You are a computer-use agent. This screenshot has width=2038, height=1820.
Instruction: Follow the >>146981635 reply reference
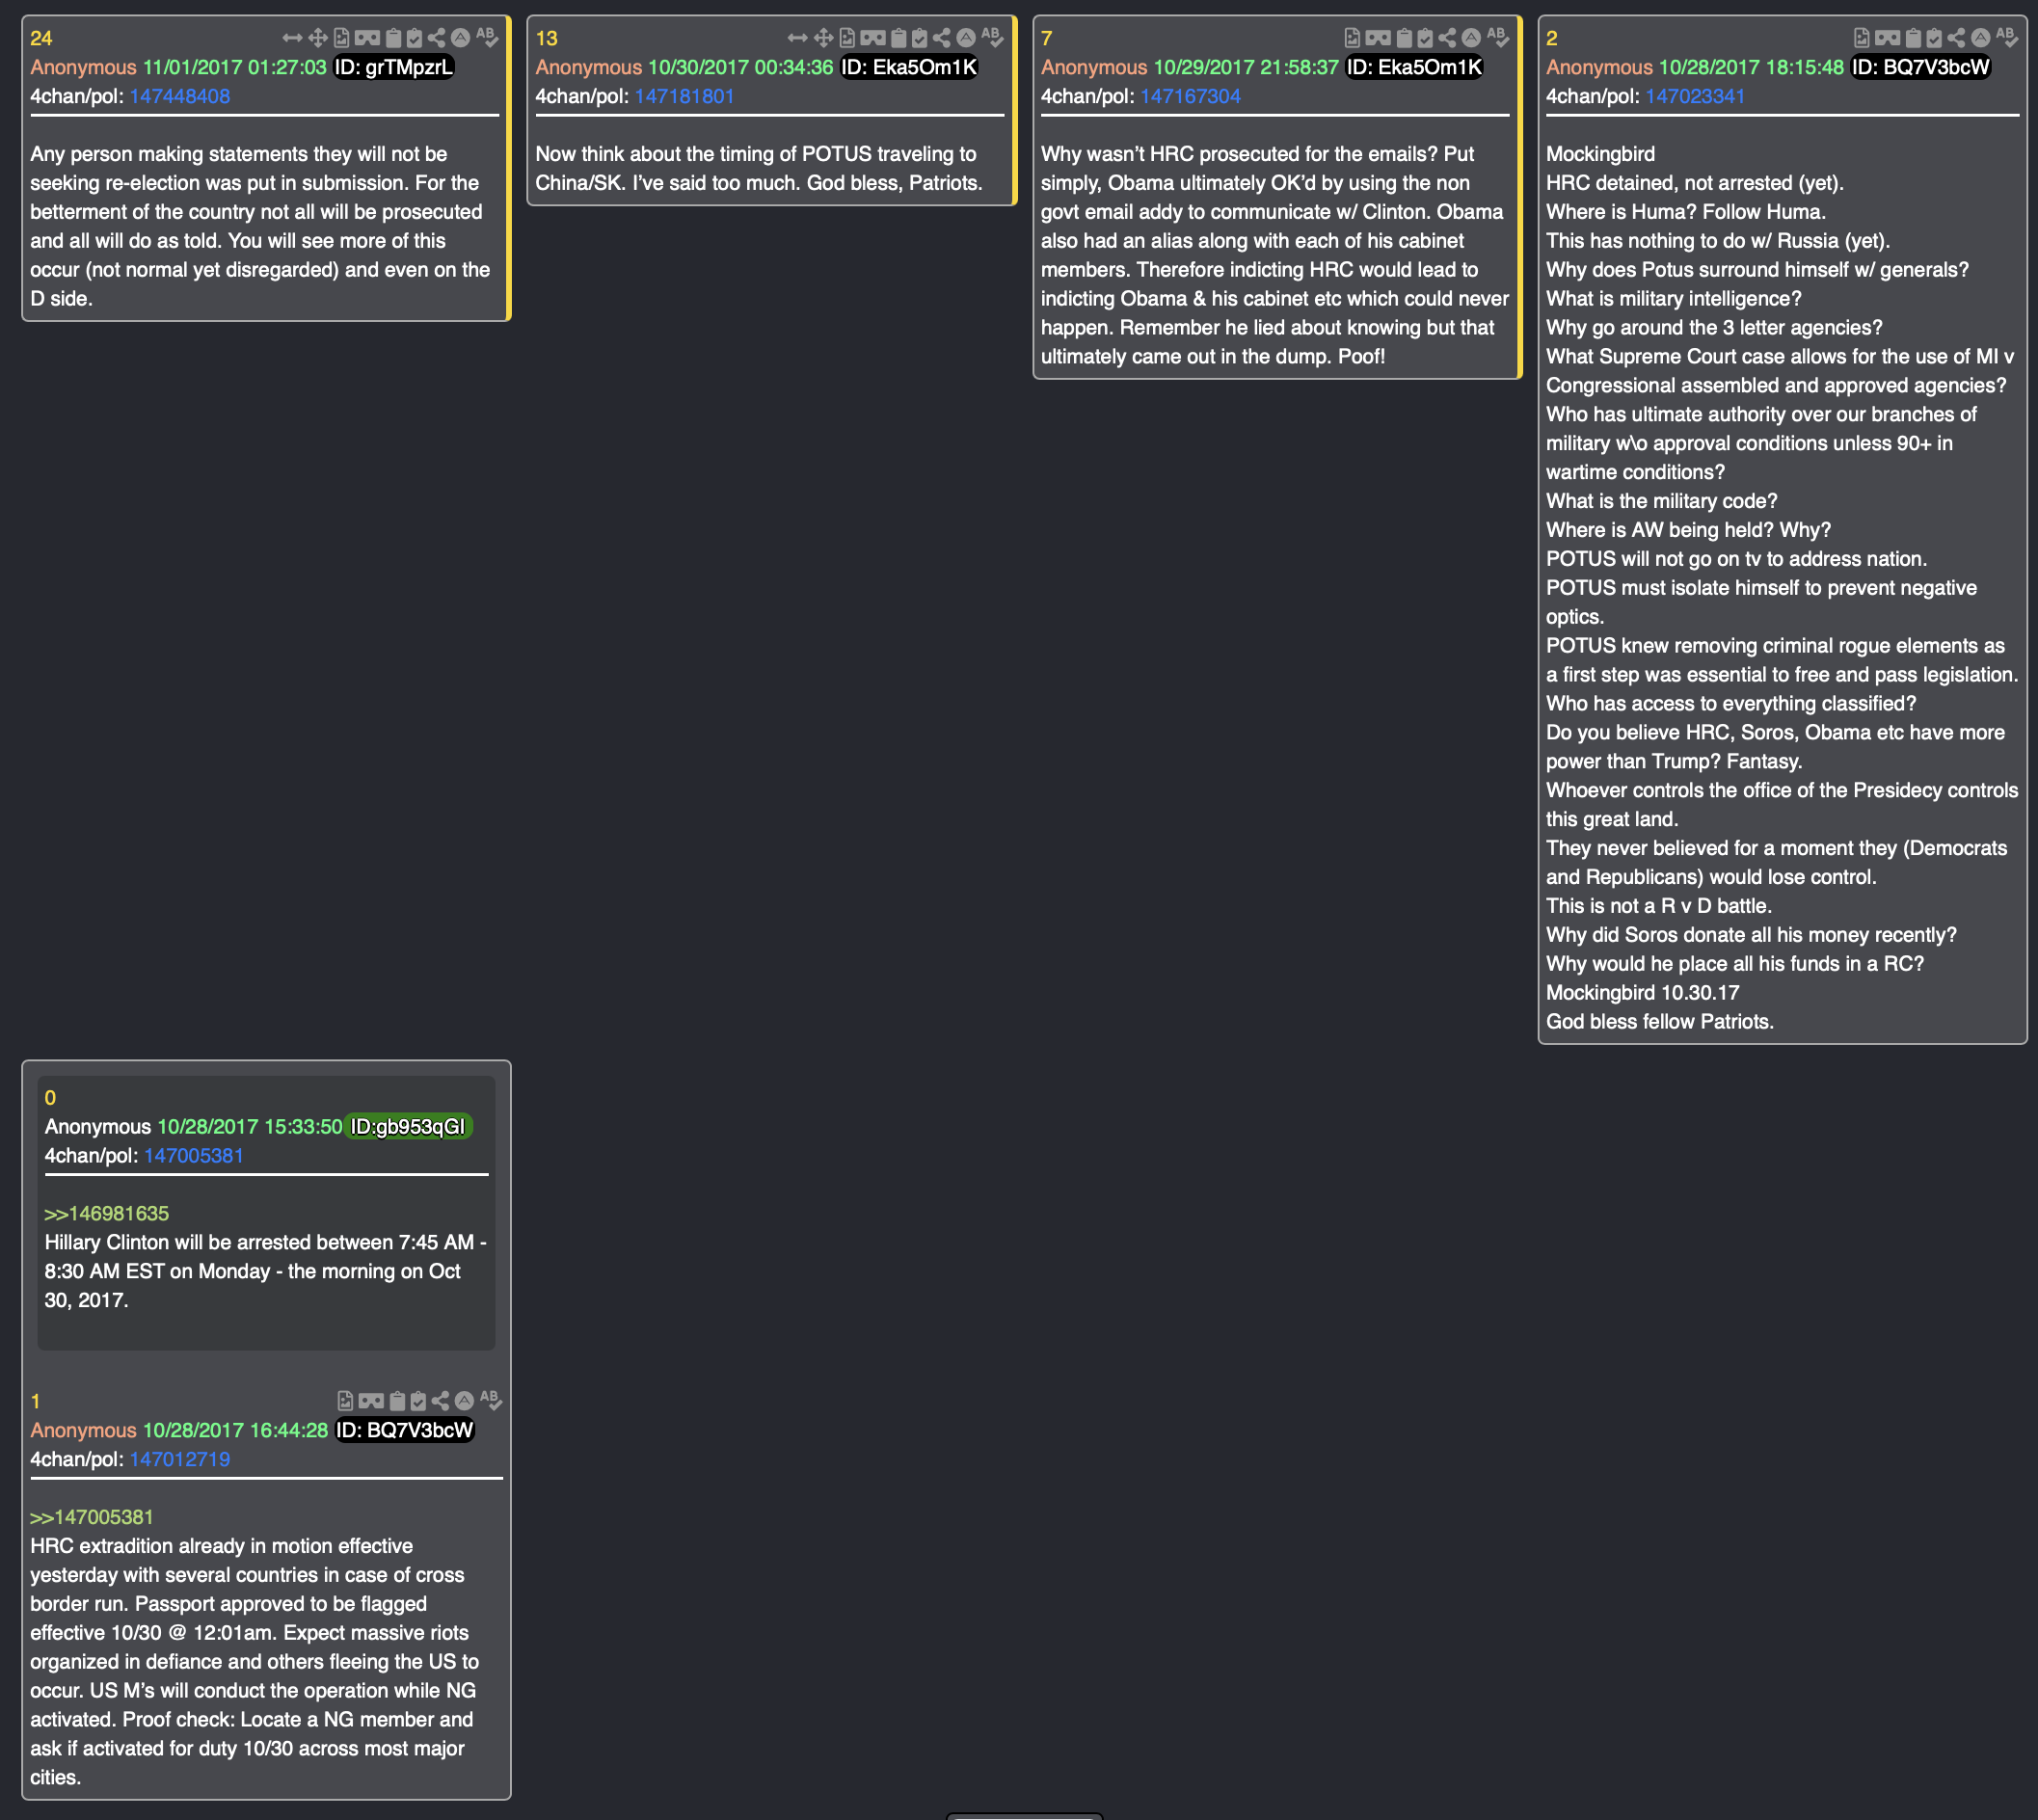[x=106, y=1213]
